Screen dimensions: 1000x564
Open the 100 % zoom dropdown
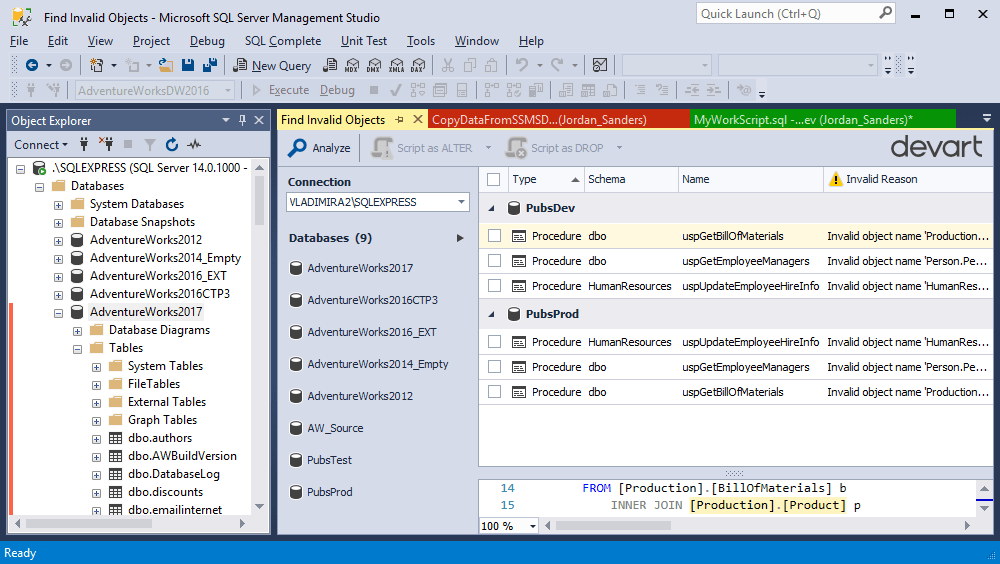point(533,526)
